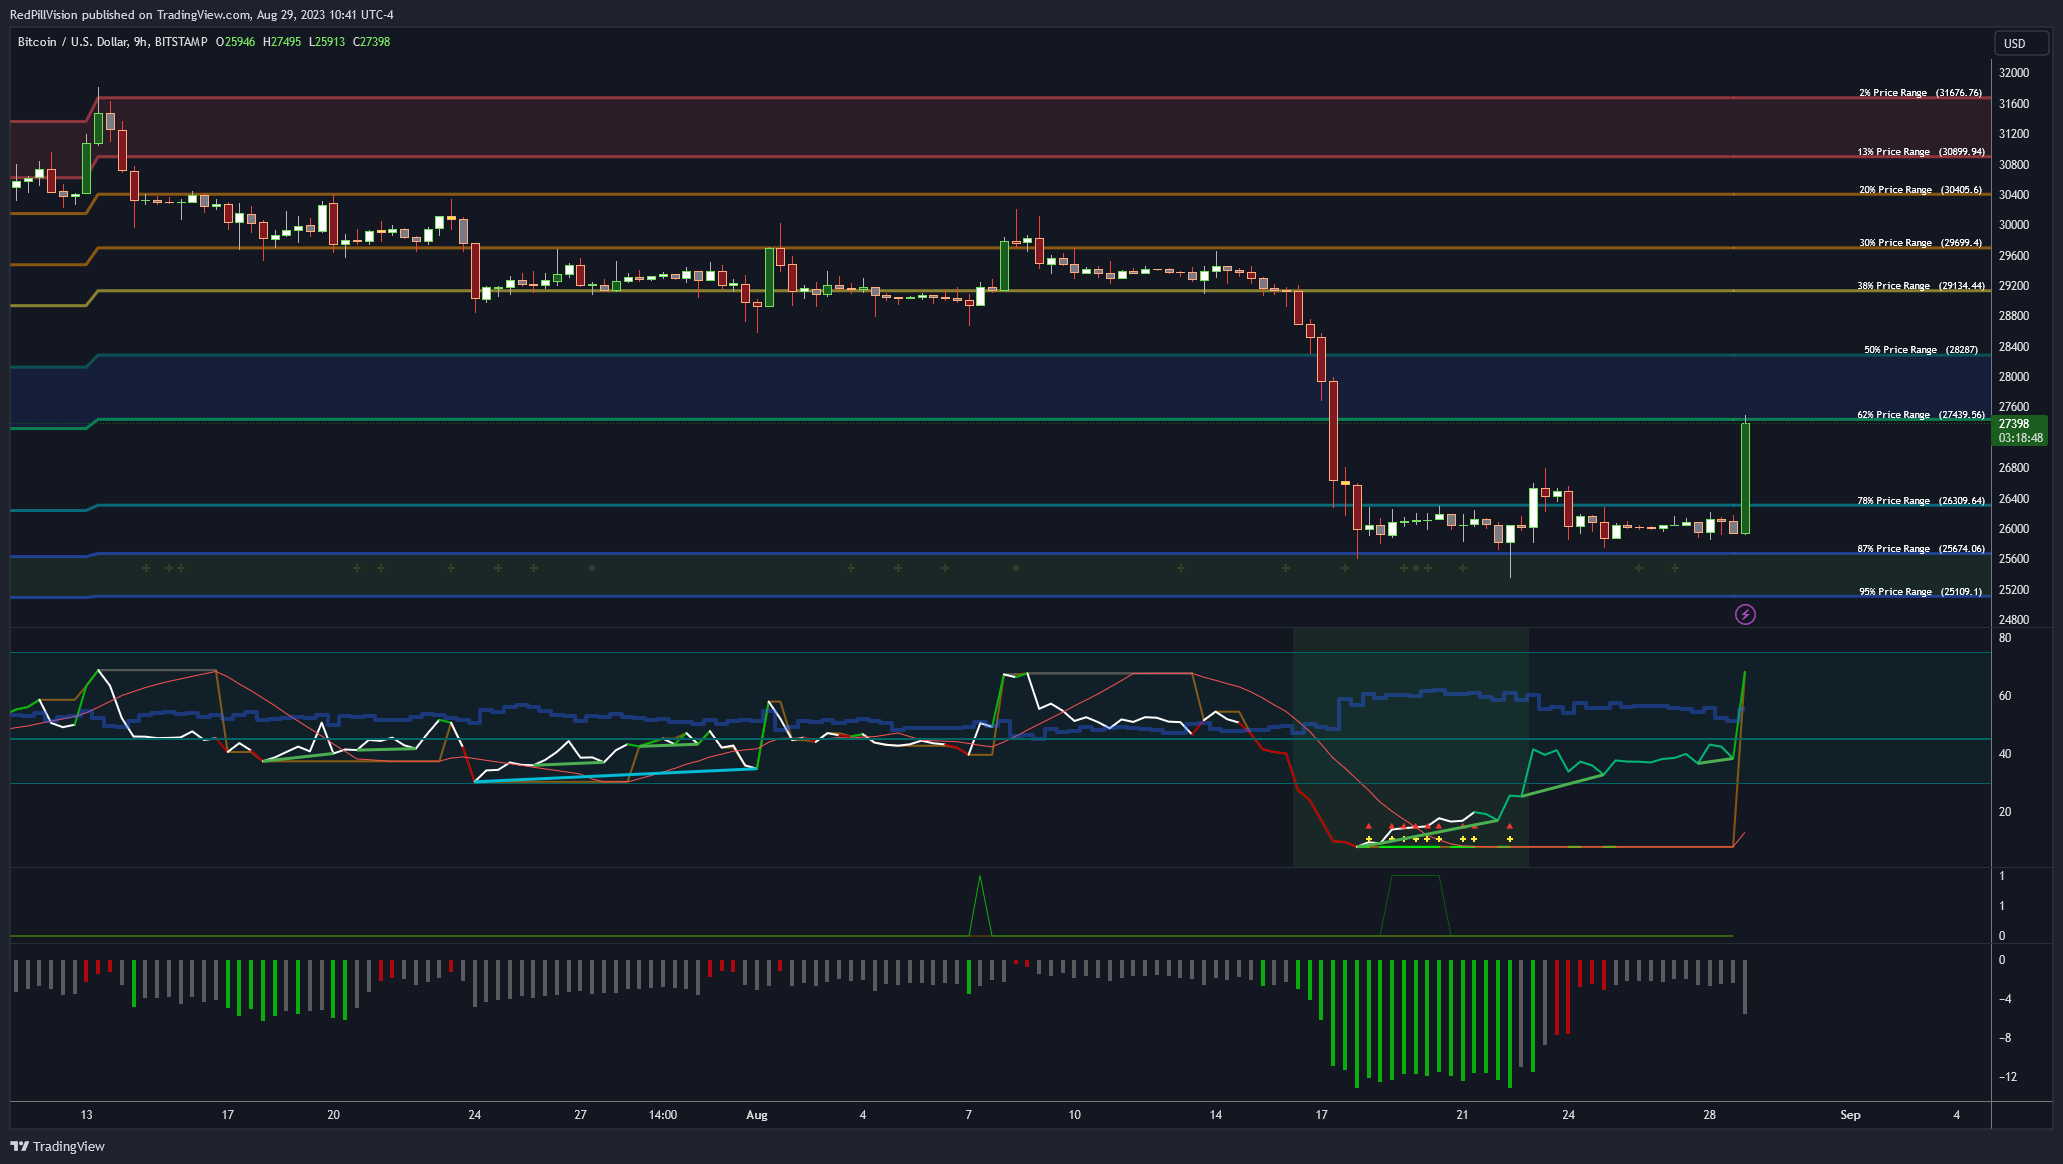Click the 78% Price Range (26309.64) label
The width and height of the screenshot is (2063, 1164).
(x=1921, y=501)
